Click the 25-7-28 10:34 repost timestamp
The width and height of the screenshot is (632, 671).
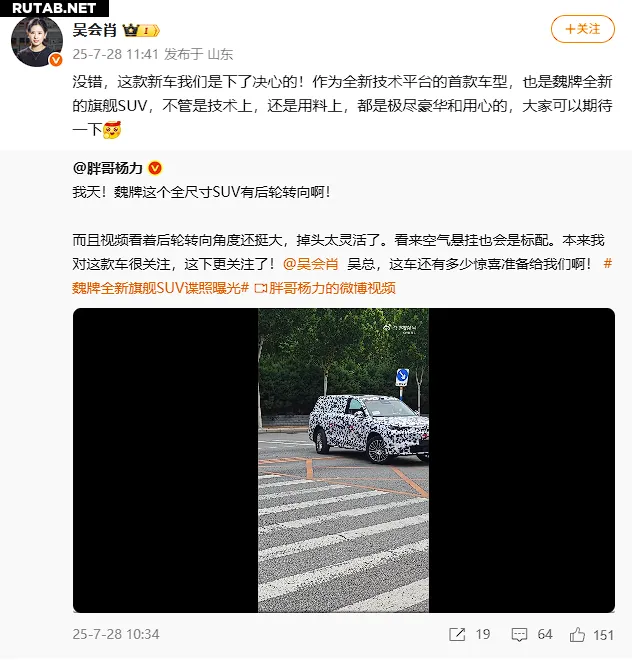click(116, 634)
